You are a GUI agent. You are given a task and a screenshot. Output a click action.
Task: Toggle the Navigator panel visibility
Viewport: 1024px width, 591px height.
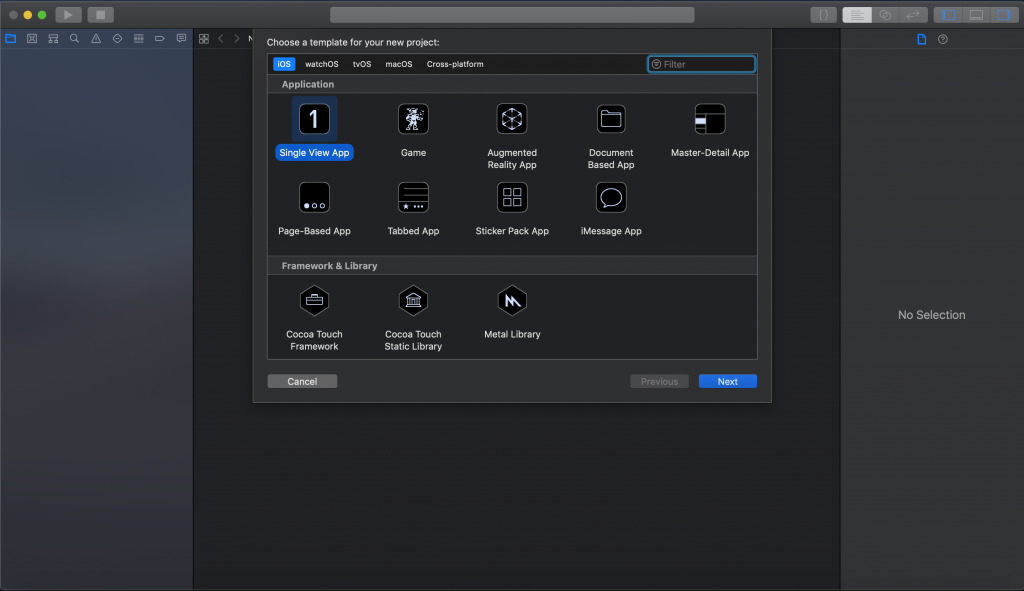click(x=948, y=14)
